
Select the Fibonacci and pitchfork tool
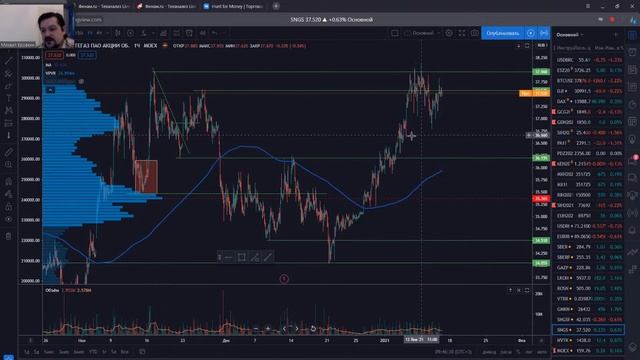coord(8,74)
